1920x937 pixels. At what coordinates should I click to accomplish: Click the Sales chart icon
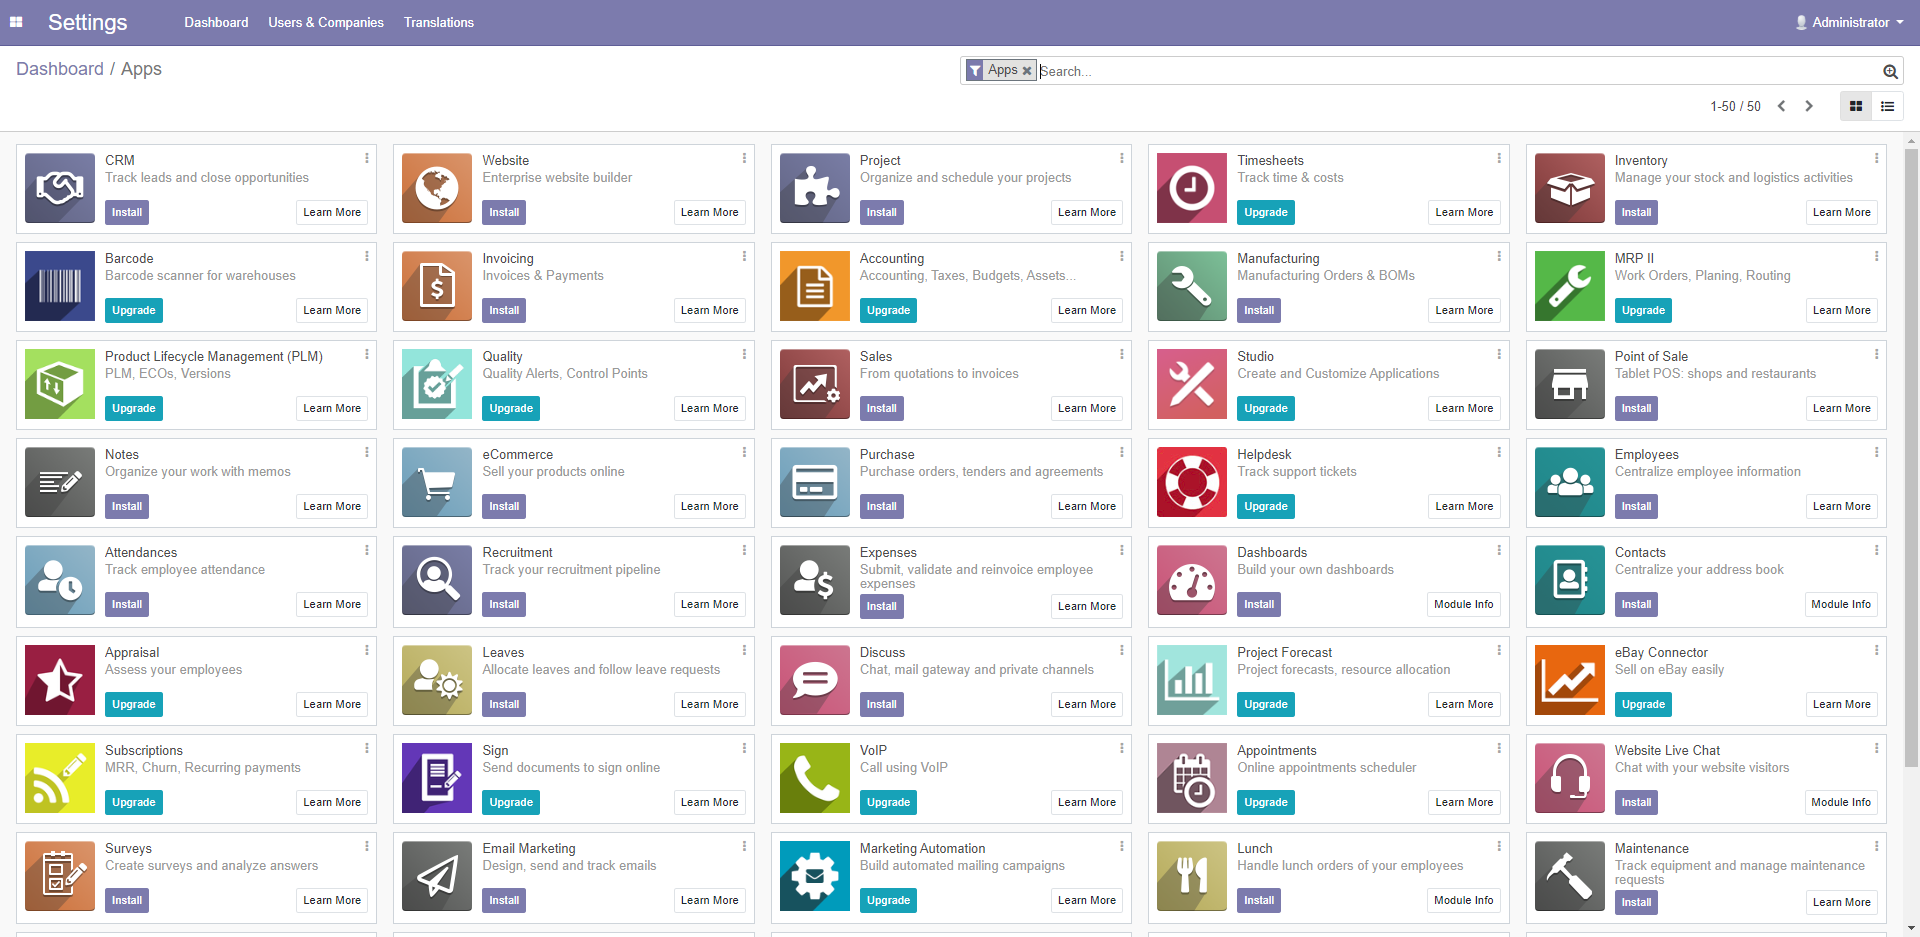pos(815,384)
